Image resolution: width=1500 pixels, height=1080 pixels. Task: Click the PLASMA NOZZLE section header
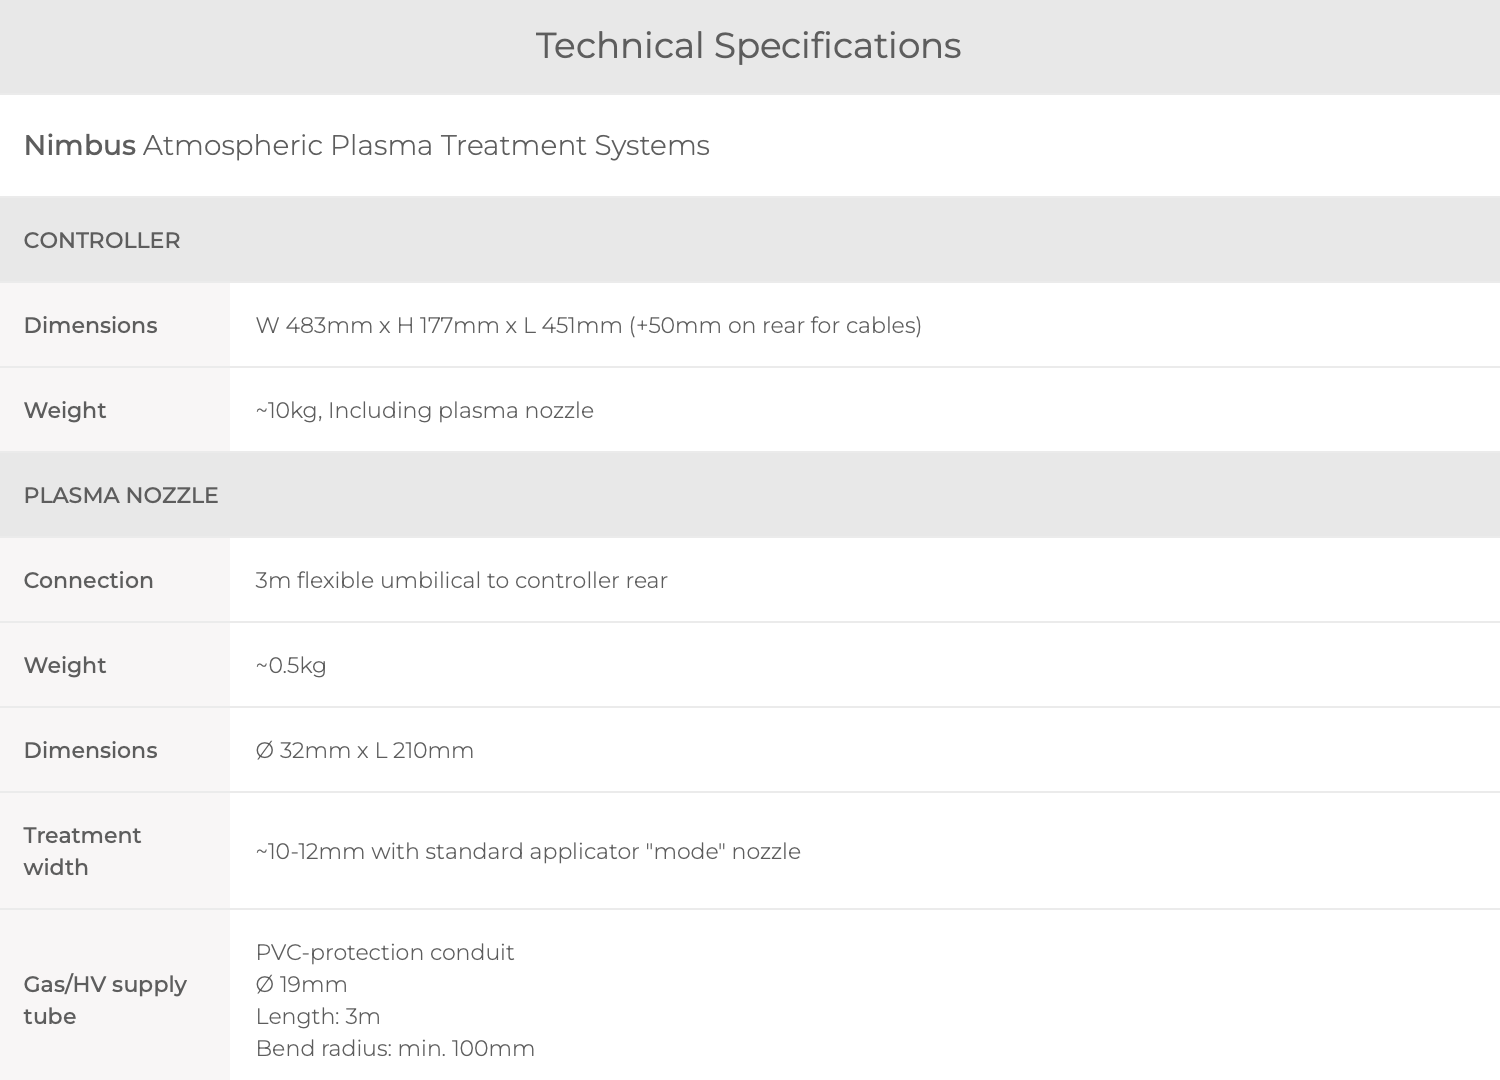coord(121,496)
